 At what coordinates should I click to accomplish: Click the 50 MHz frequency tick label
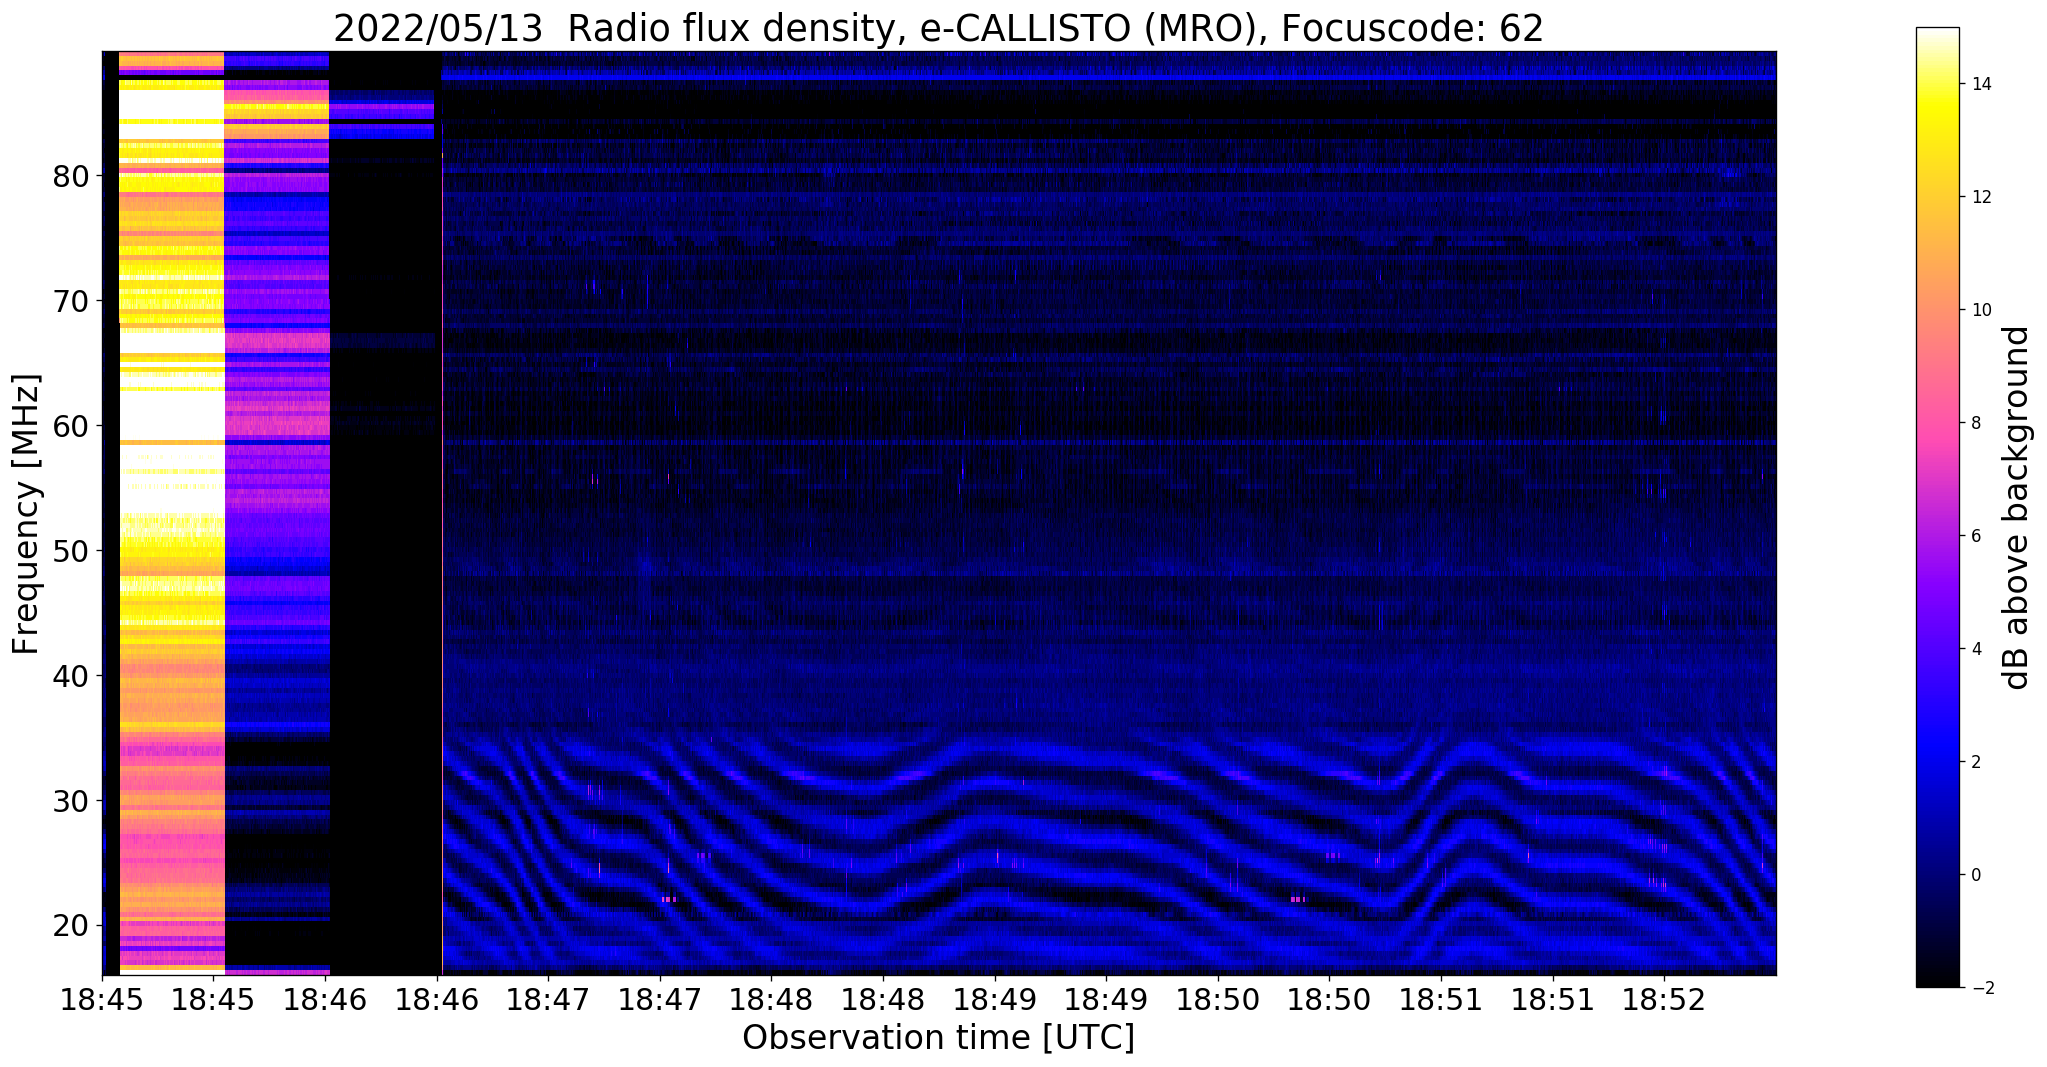(72, 552)
